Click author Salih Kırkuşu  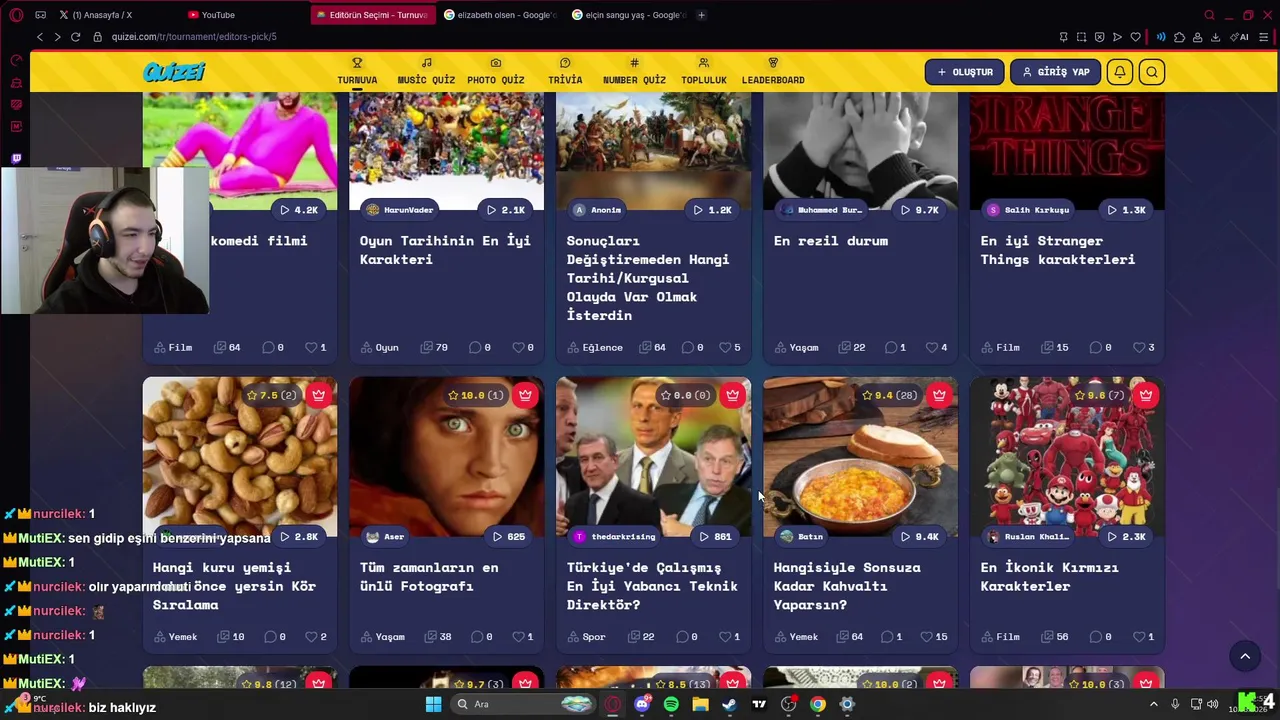pyautogui.click(x=1028, y=210)
